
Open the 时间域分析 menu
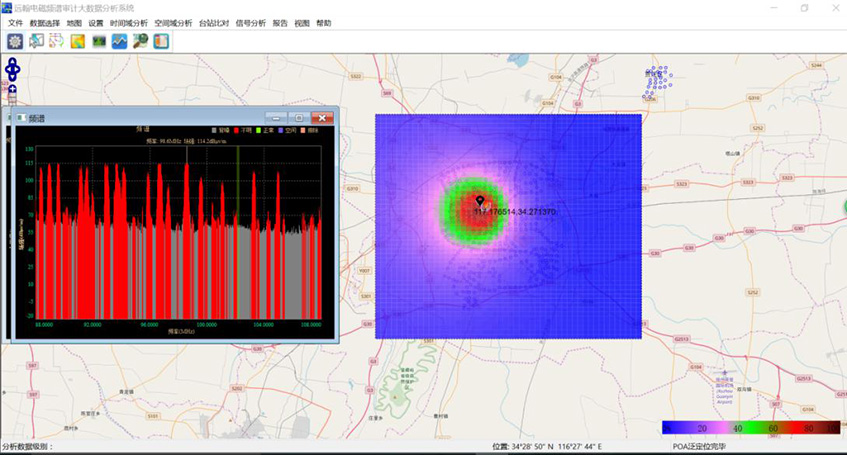click(x=129, y=23)
